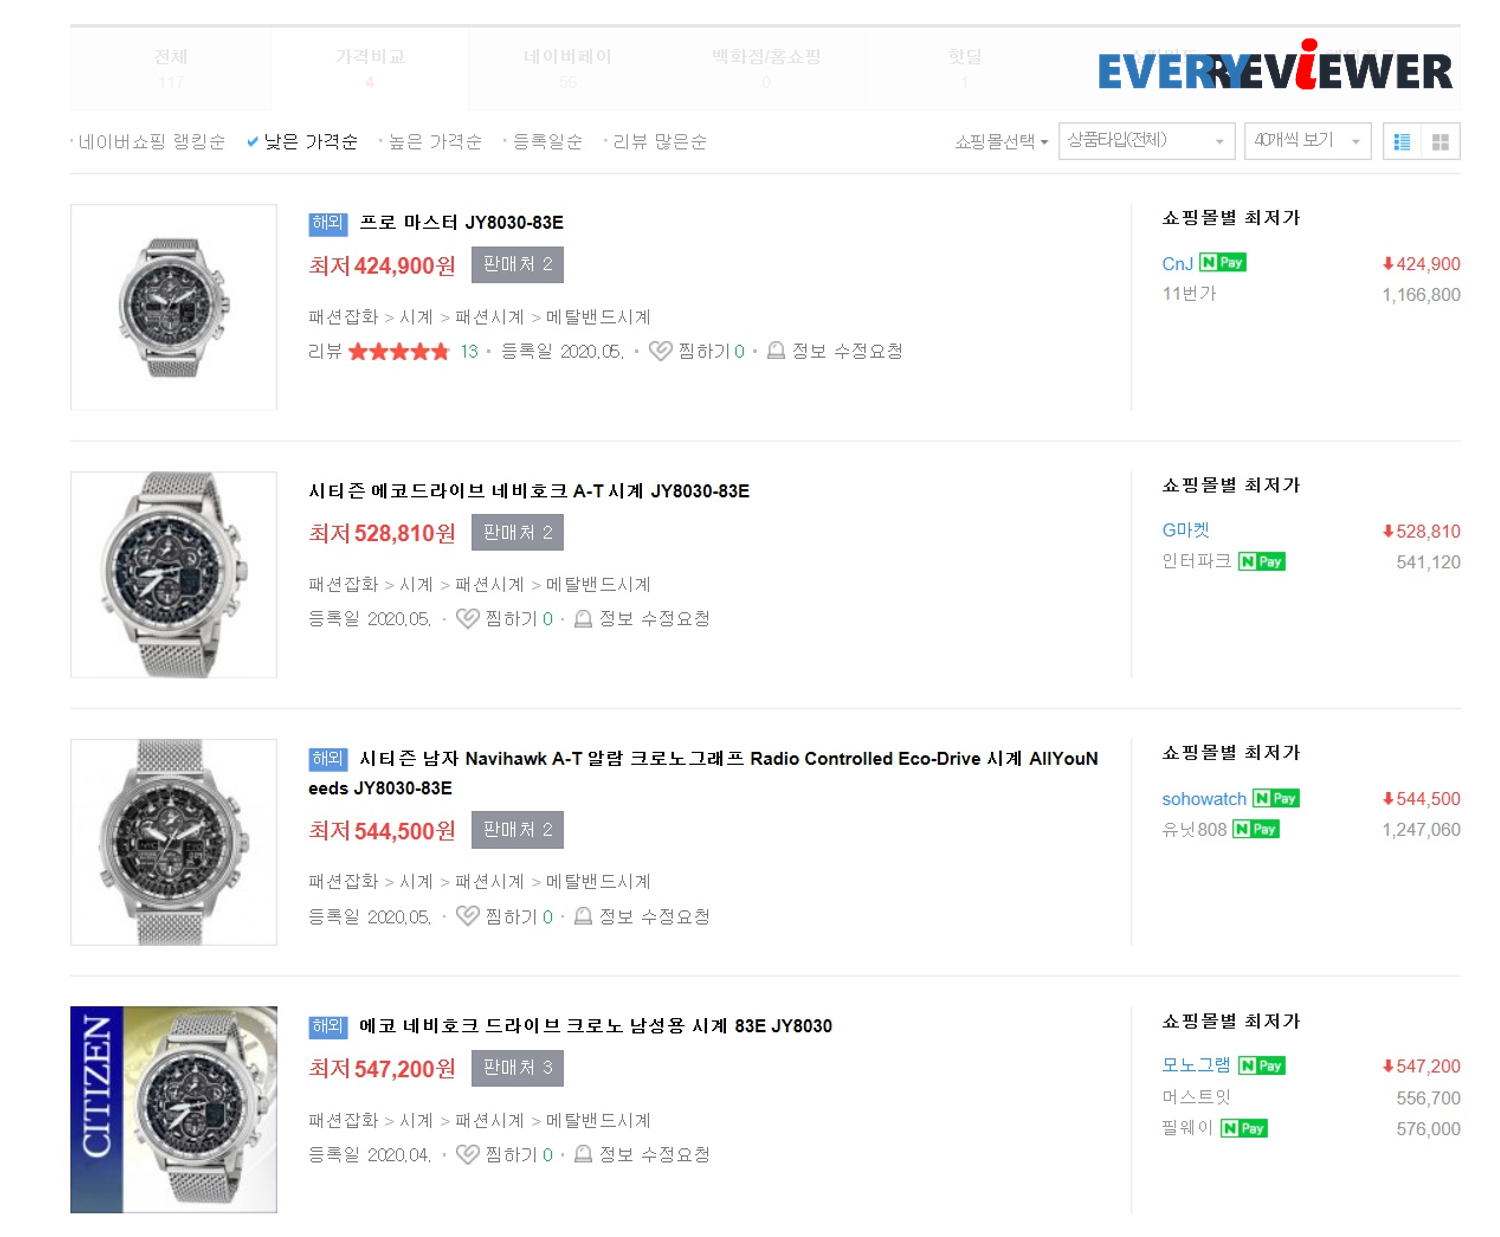Open the CITIZEN watch product thumbnail
1500x1237 pixels.
coord(174,1109)
